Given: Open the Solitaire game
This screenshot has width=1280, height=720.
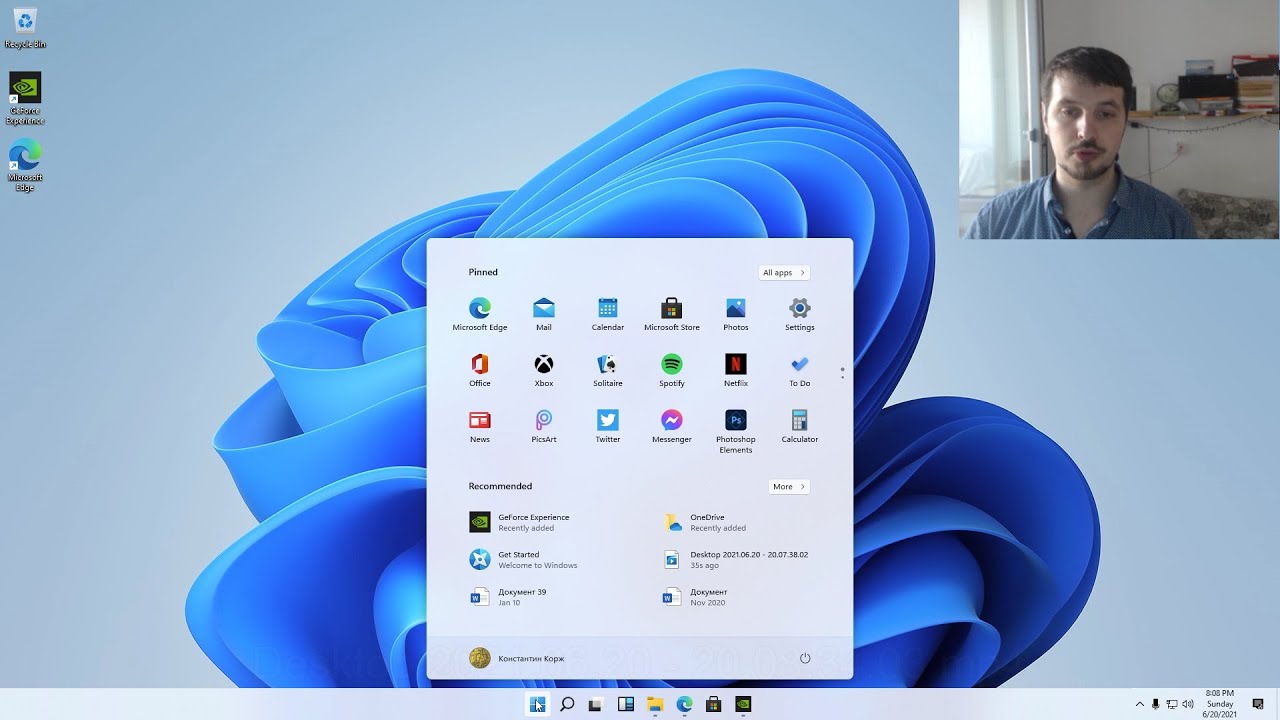Looking at the screenshot, I should (x=608, y=369).
